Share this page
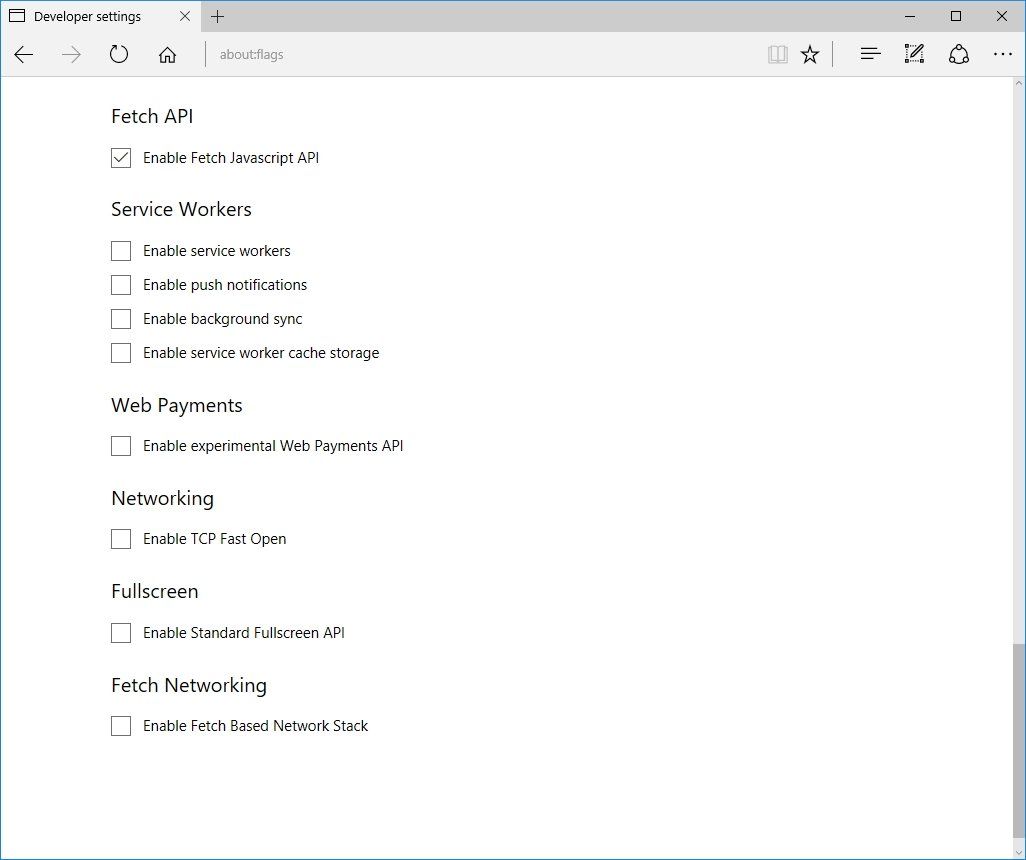Viewport: 1026px width, 860px height. pyautogui.click(x=959, y=54)
